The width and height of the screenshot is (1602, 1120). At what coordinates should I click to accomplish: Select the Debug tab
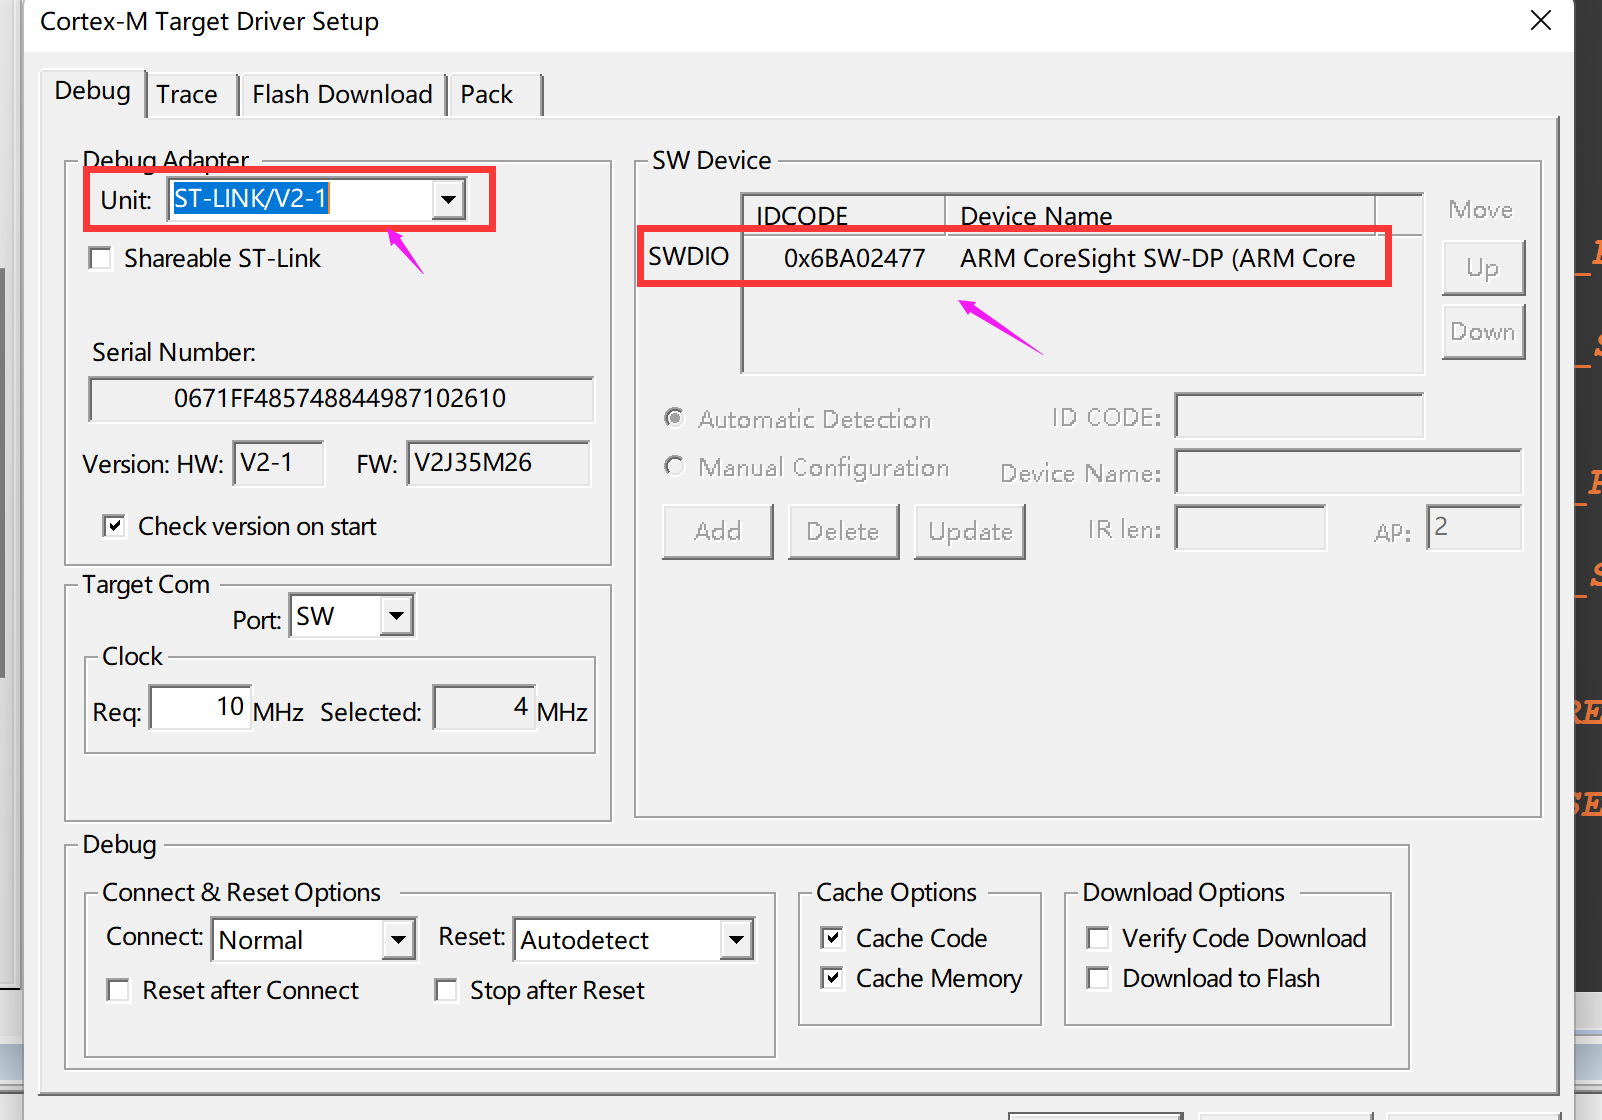point(93,91)
